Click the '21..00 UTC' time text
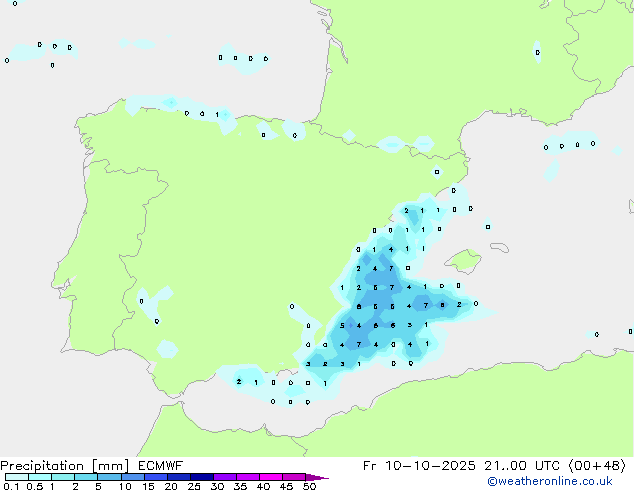The width and height of the screenshot is (634, 490). (x=523, y=466)
